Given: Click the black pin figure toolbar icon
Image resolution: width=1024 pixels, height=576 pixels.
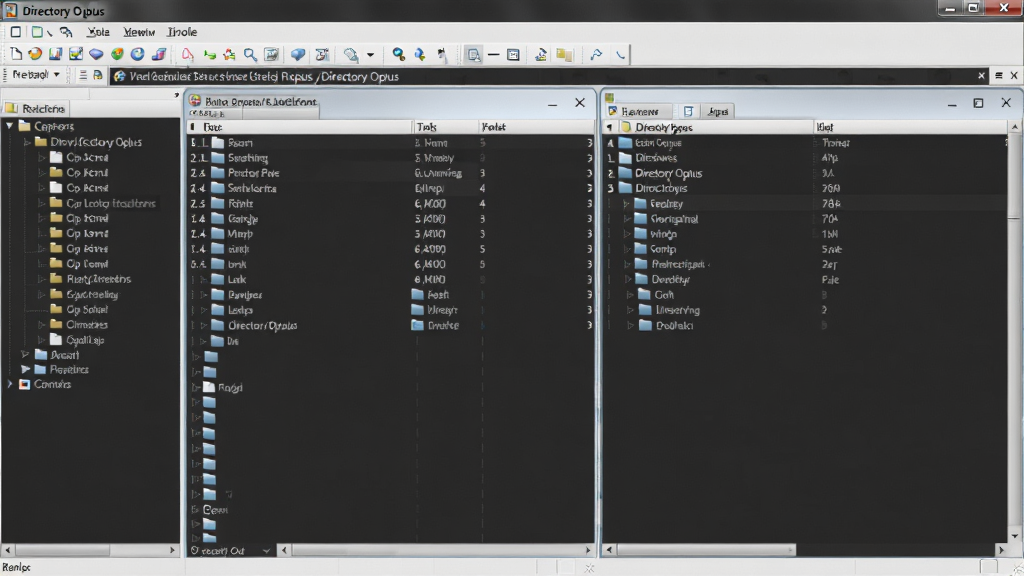Looking at the screenshot, I should tap(442, 55).
